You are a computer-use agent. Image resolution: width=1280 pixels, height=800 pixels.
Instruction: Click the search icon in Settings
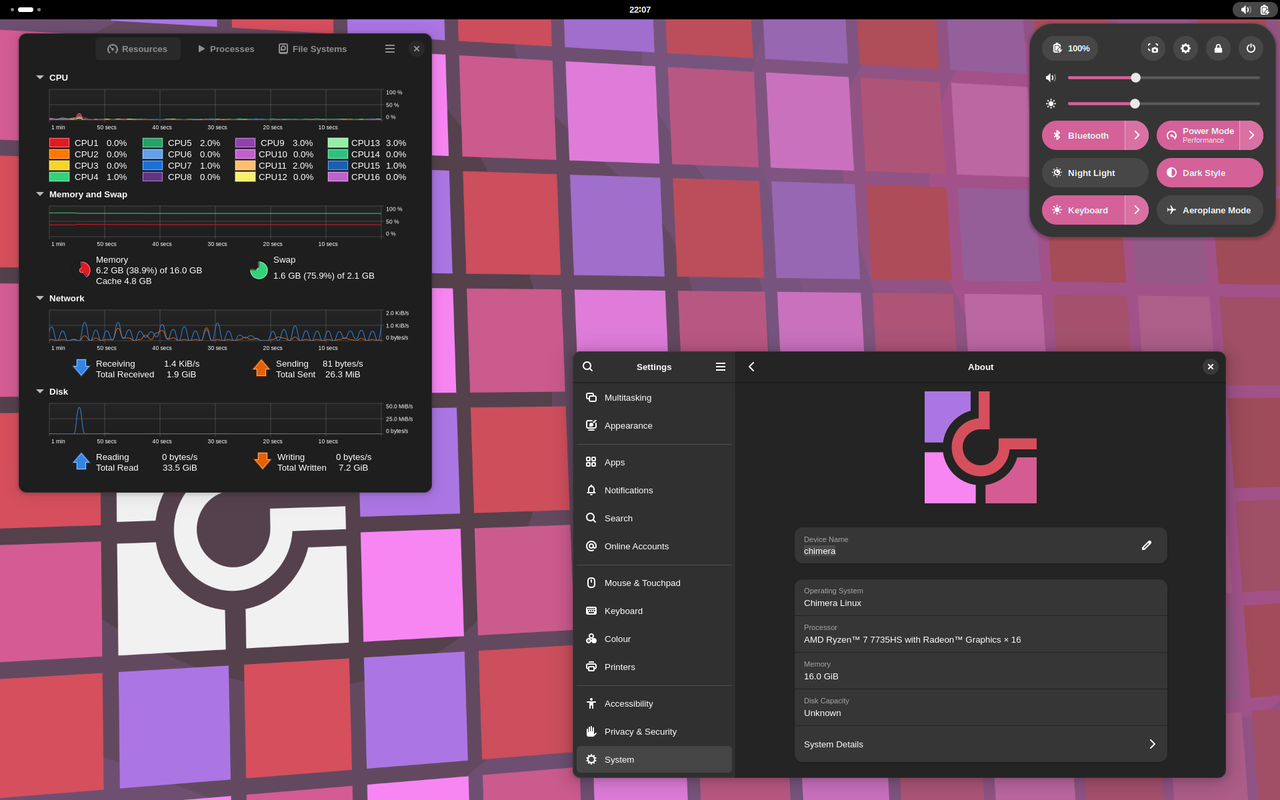[588, 367]
